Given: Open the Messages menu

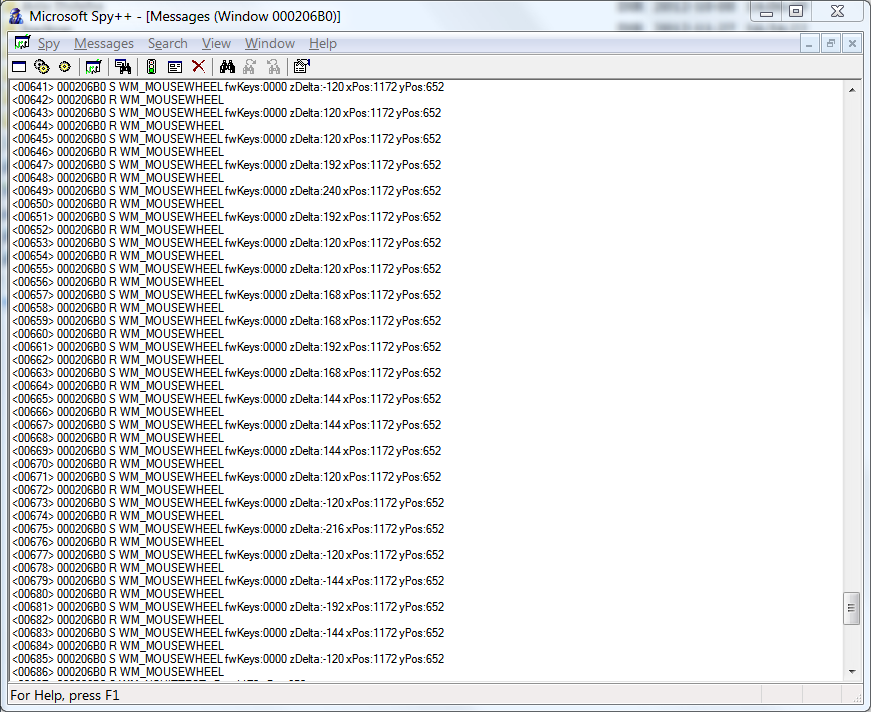Looking at the screenshot, I should click(104, 43).
